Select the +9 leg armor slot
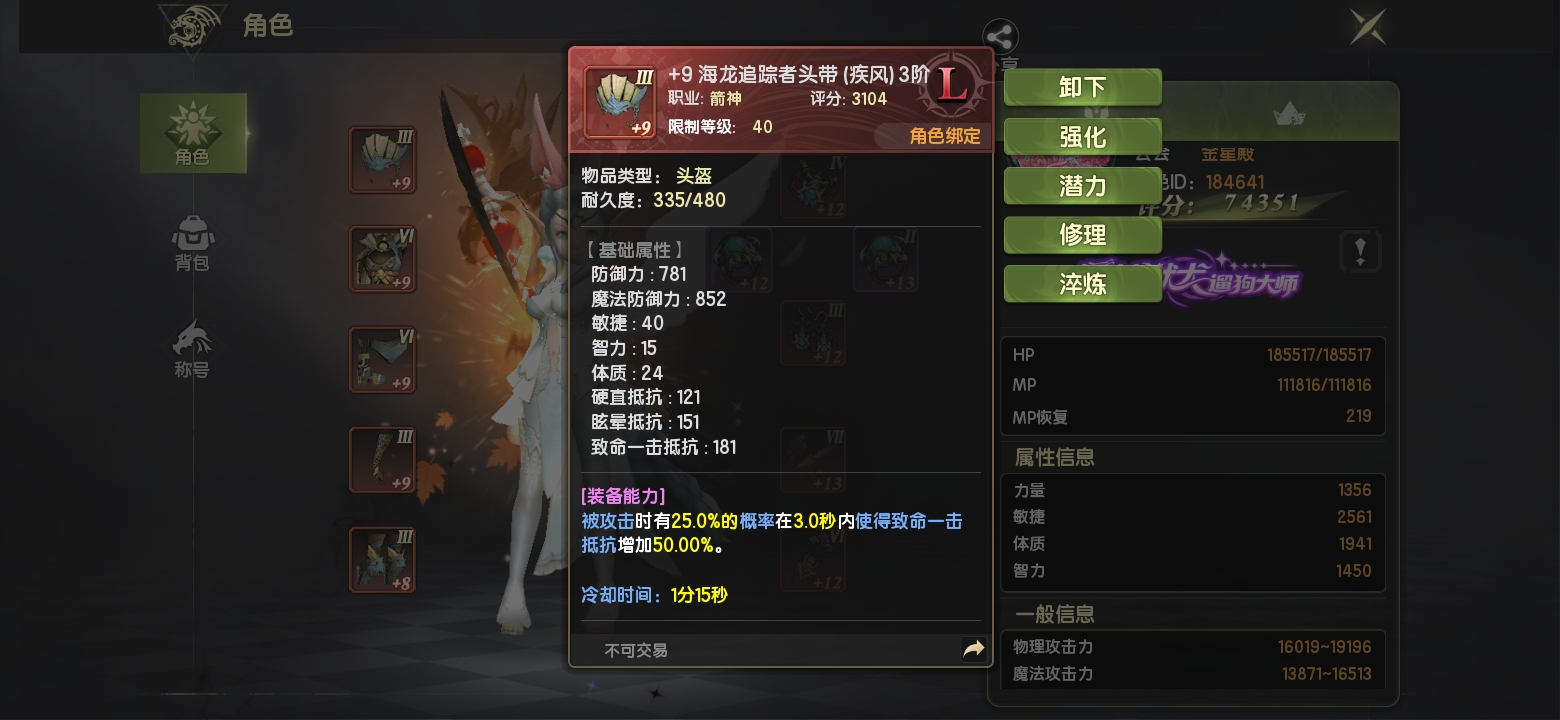 point(382,359)
